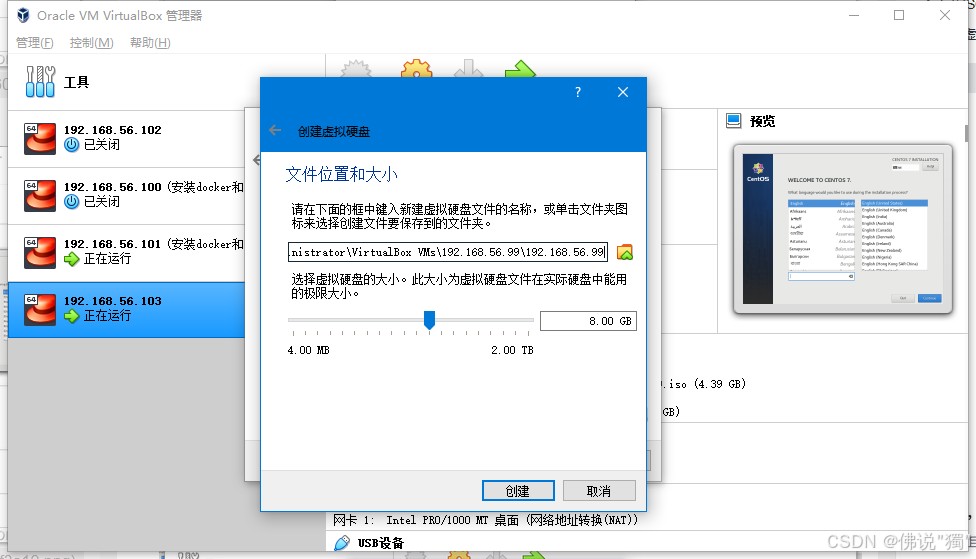Click the 网卡 1 network adapter text
This screenshot has width=976, height=559.
(x=485, y=520)
